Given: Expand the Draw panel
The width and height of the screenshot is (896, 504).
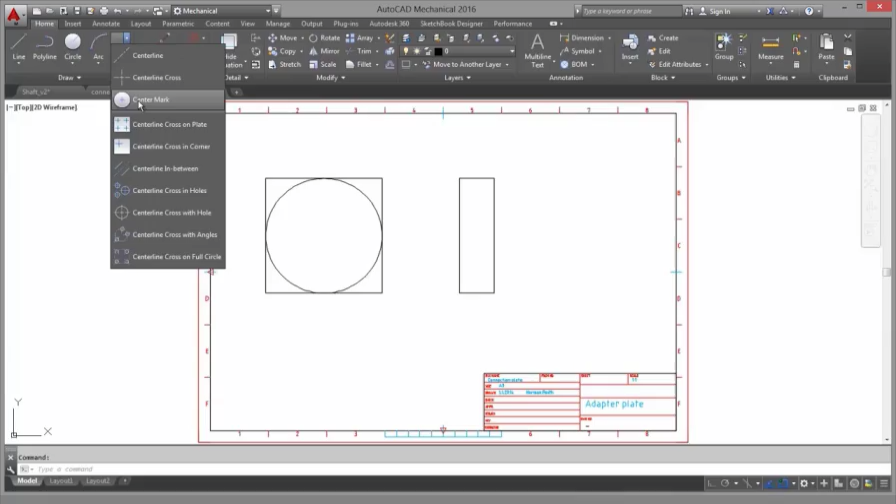Looking at the screenshot, I should 70,77.
